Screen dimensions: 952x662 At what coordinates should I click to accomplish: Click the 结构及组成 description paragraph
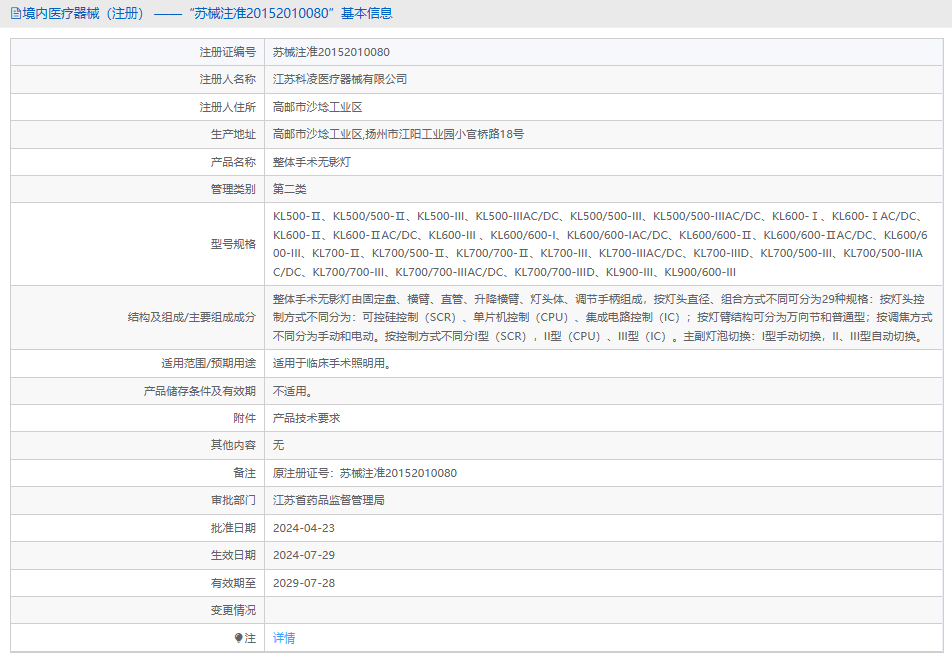600,318
